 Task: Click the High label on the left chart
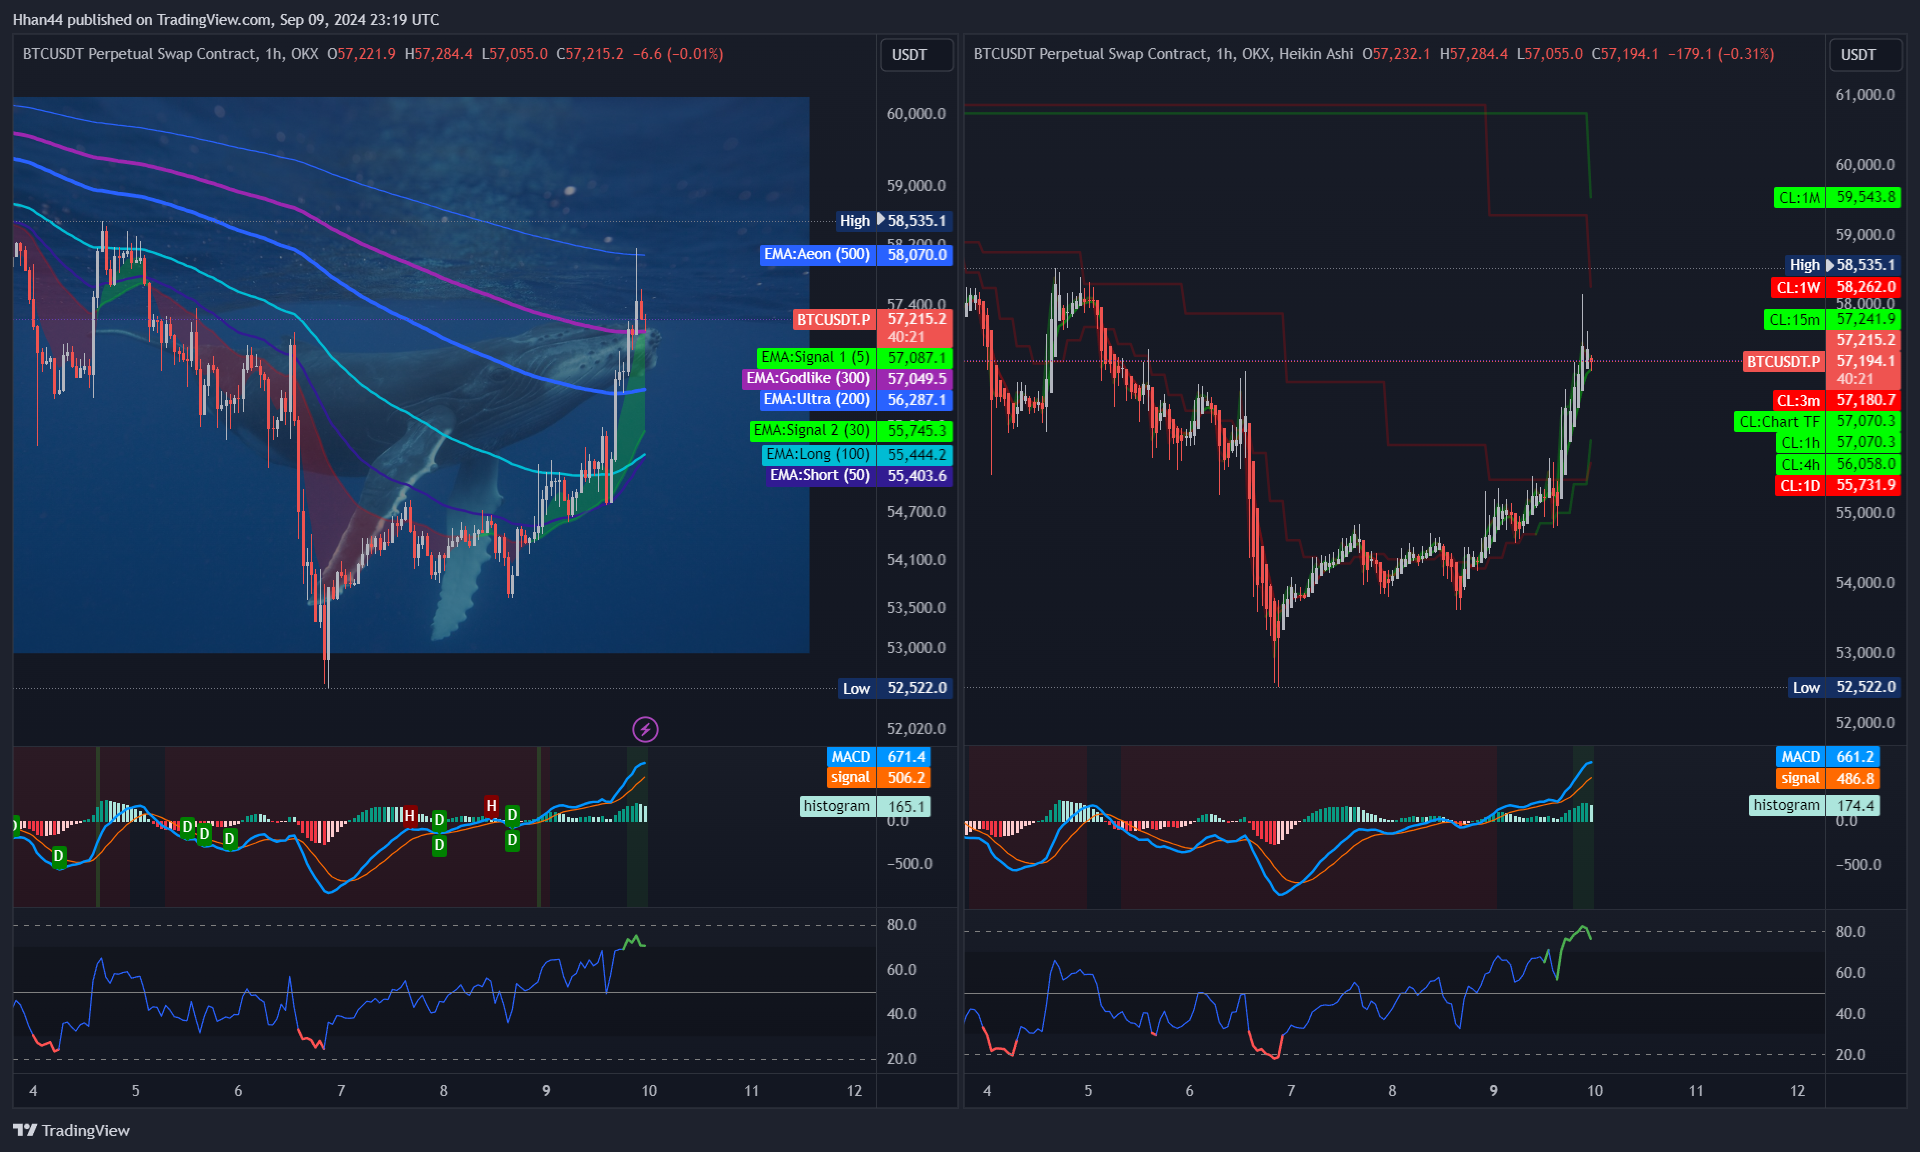point(856,221)
